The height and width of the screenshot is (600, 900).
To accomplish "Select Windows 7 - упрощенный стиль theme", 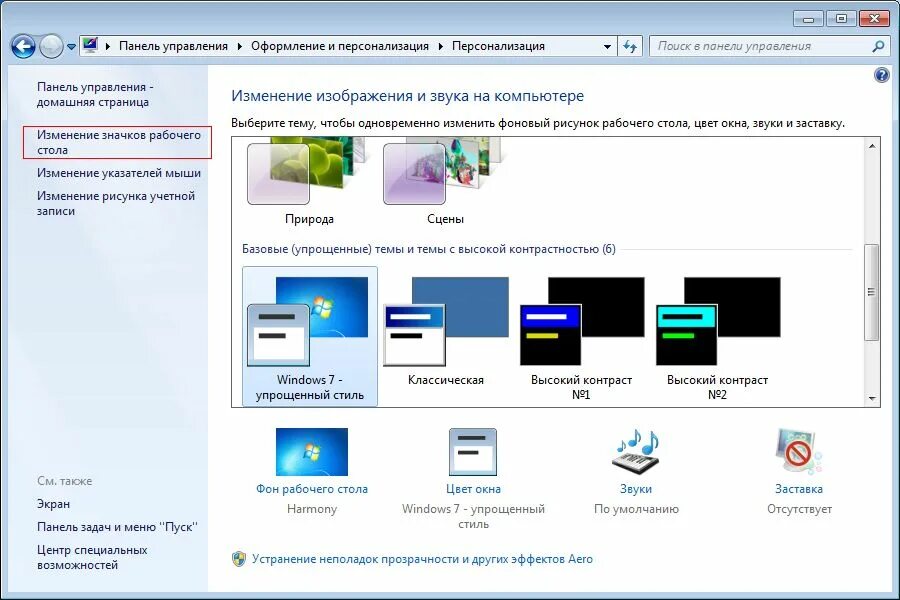I will 310,336.
